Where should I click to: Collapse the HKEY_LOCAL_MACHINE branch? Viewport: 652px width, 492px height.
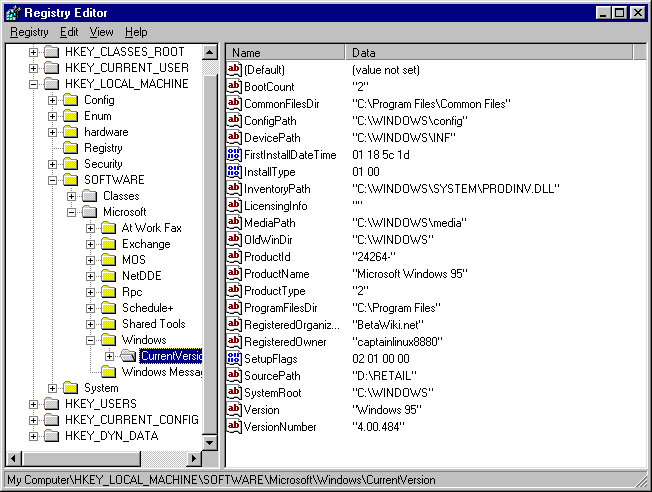click(33, 84)
